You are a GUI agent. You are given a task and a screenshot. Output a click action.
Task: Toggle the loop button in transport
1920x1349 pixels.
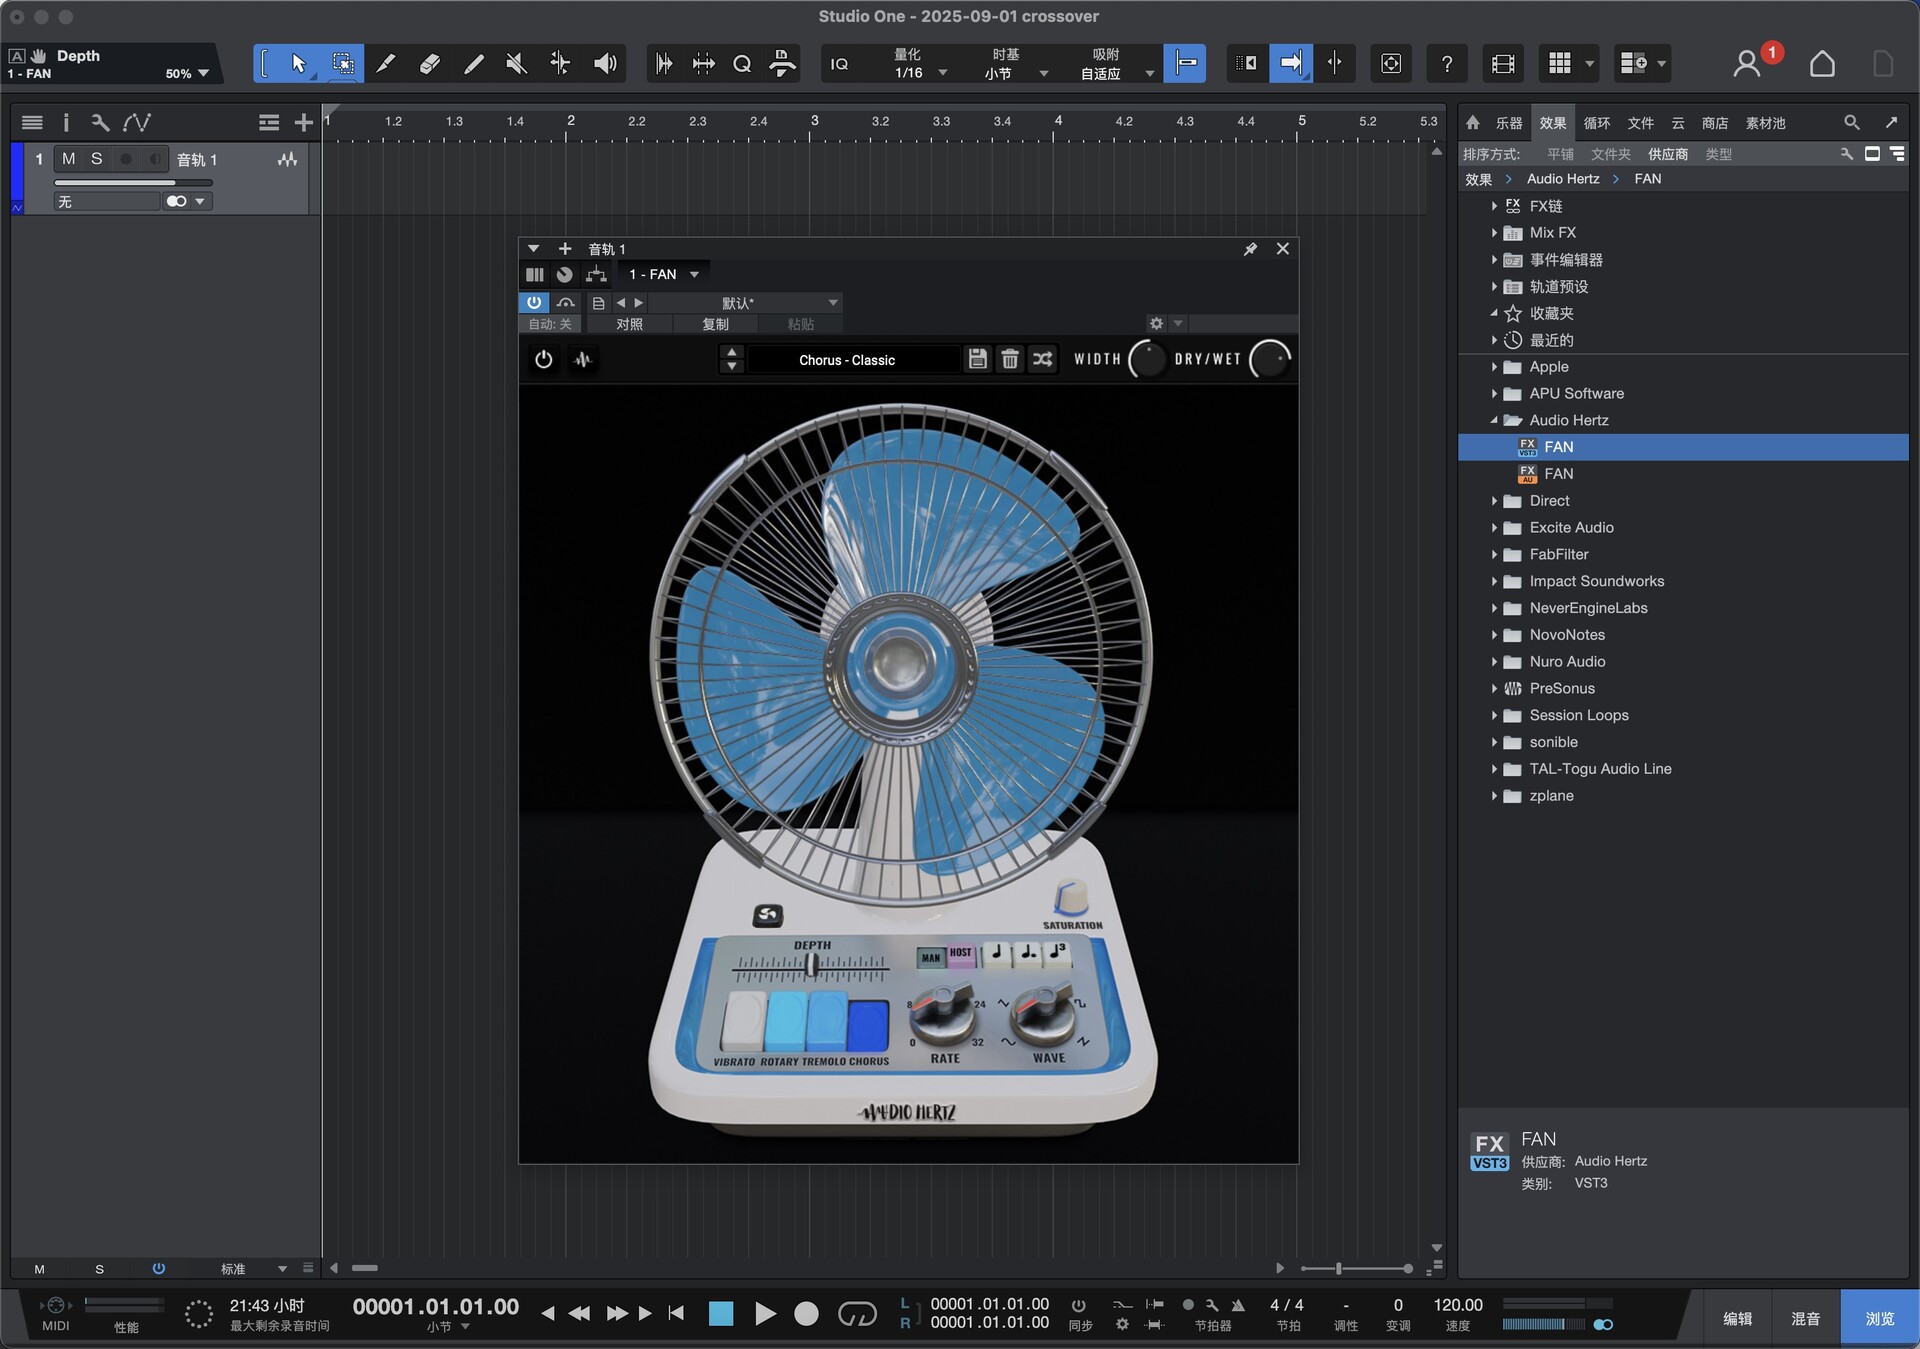[x=856, y=1313]
